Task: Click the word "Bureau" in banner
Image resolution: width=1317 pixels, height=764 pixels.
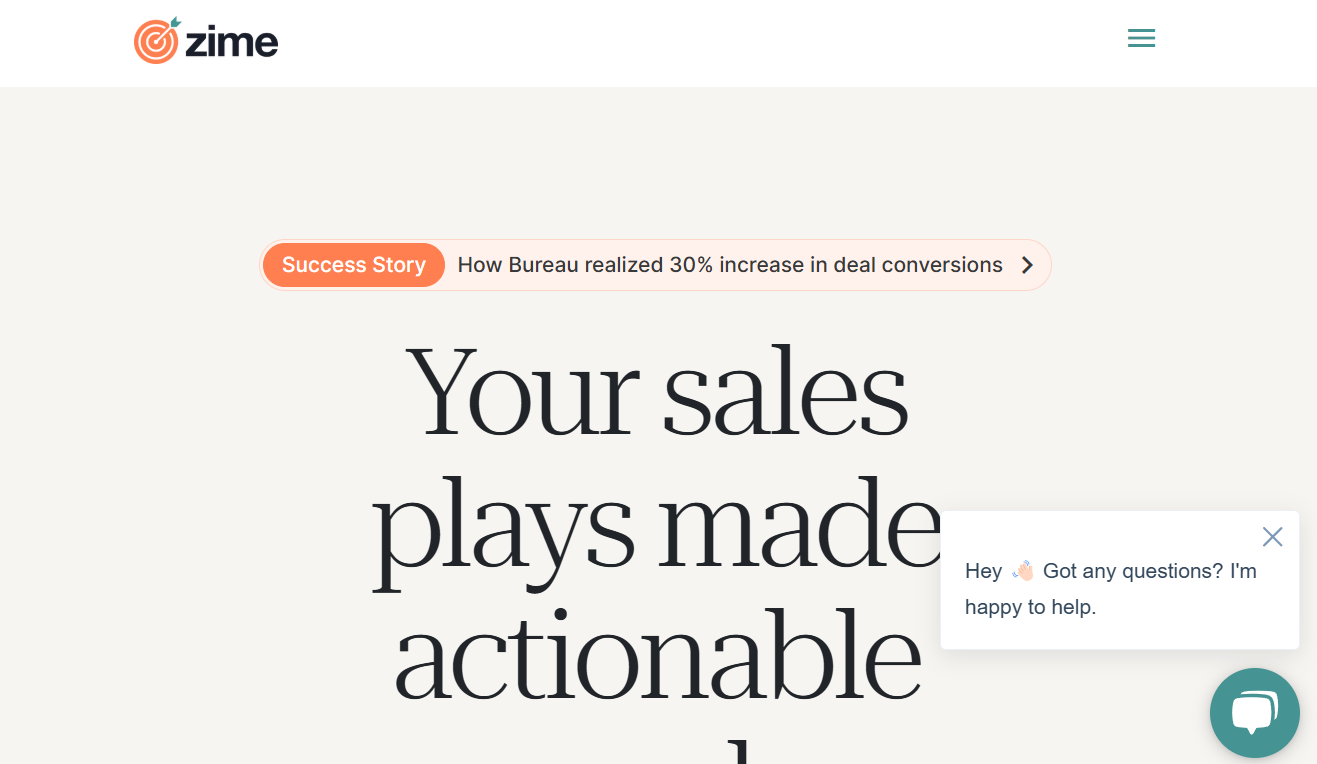Action: [543, 265]
